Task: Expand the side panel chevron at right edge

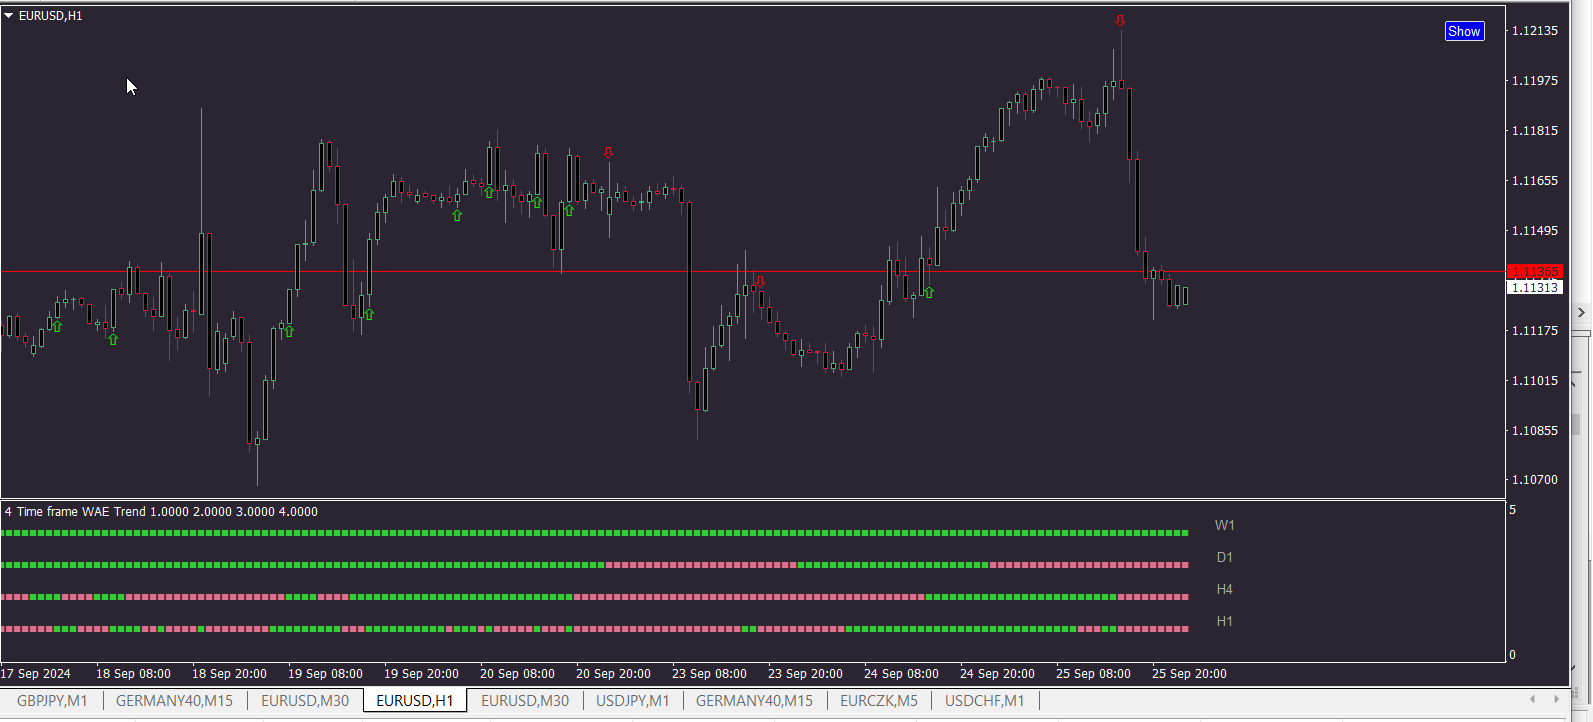Action: 1581,313
